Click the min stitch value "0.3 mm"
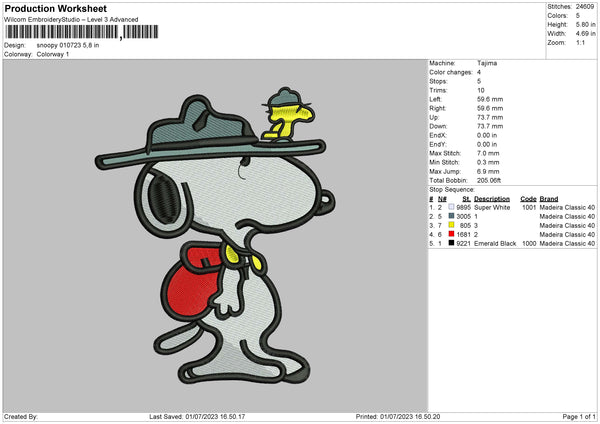Image resolution: width=600 pixels, height=424 pixels. pos(488,162)
